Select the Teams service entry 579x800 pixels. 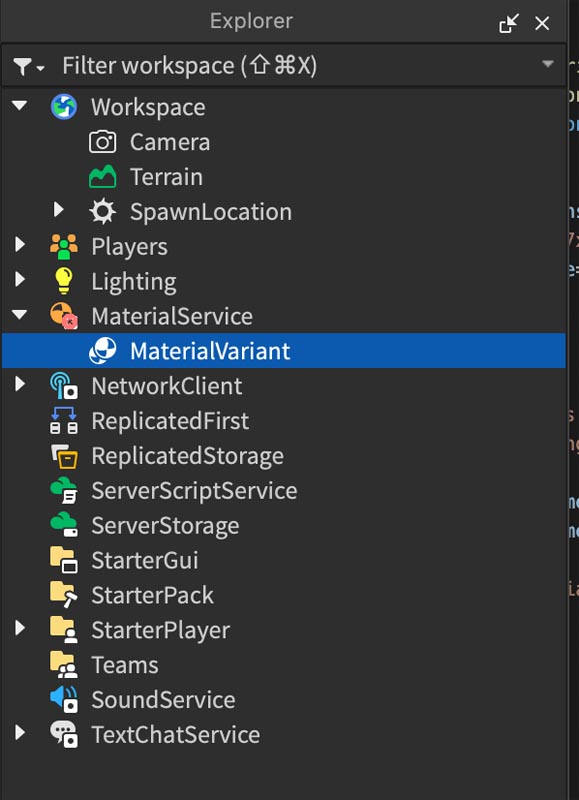point(284,665)
